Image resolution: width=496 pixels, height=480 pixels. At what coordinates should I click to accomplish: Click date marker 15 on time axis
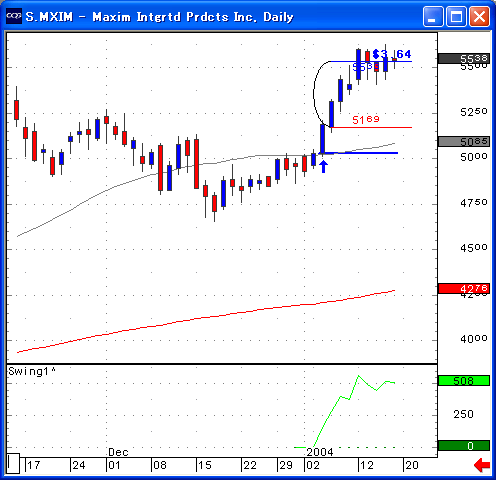204,465
